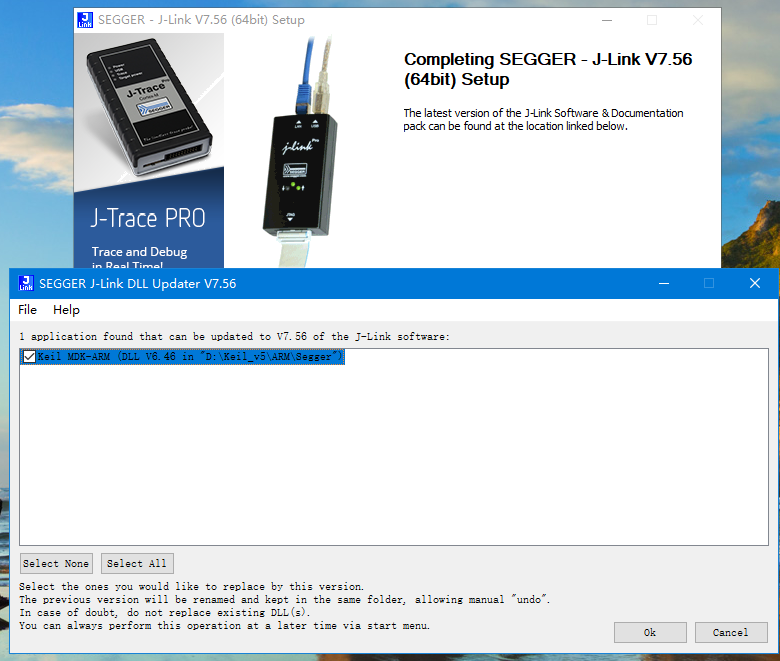Viewport: 780px width, 661px height.
Task: Click the J-Trace PRO banner image
Action: [149, 150]
